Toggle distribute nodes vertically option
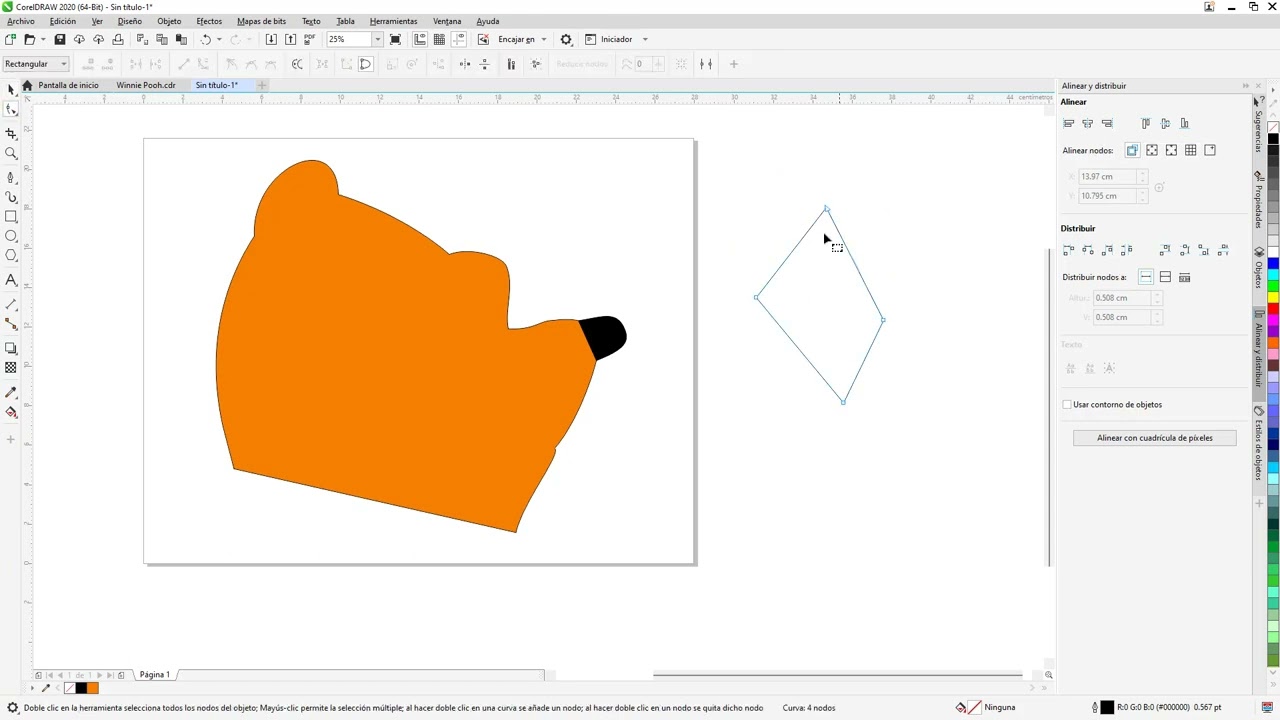The width and height of the screenshot is (1280, 720). [1165, 277]
